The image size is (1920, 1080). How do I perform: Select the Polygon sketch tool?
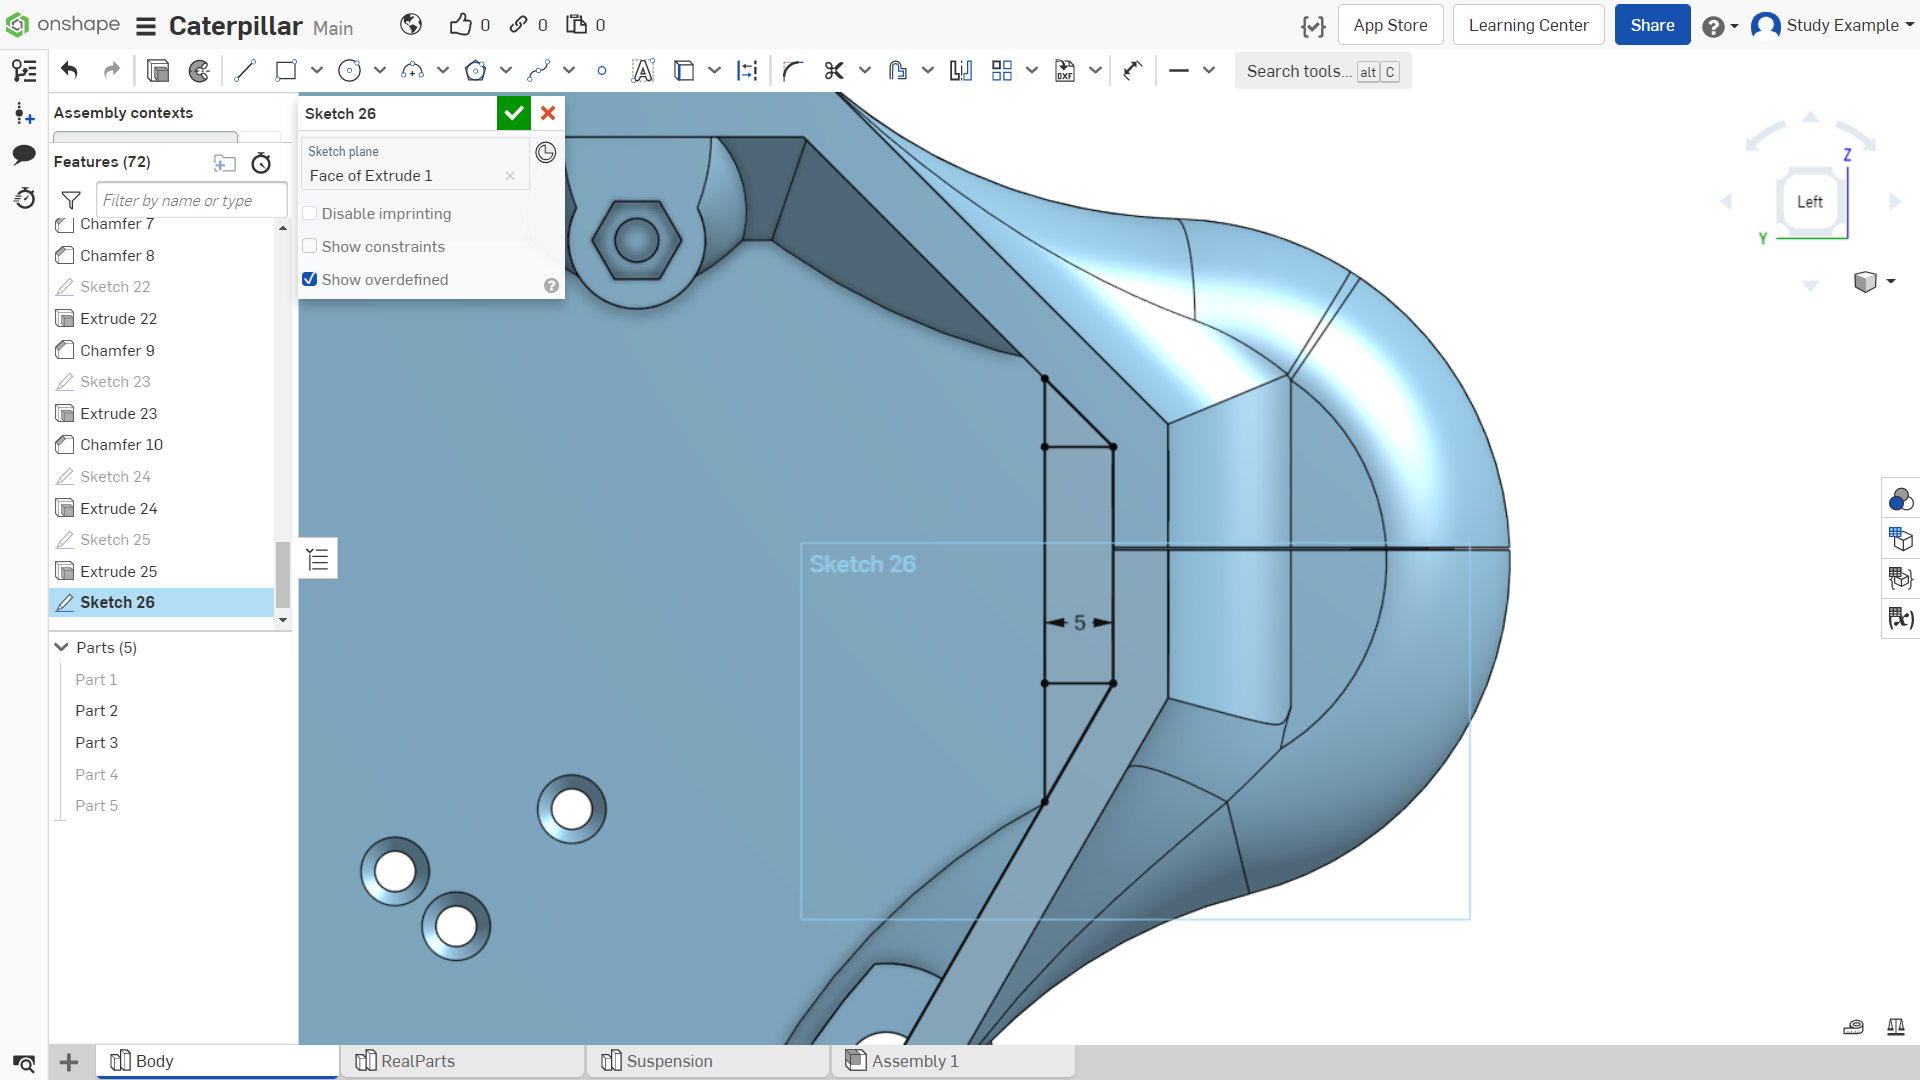tap(475, 71)
